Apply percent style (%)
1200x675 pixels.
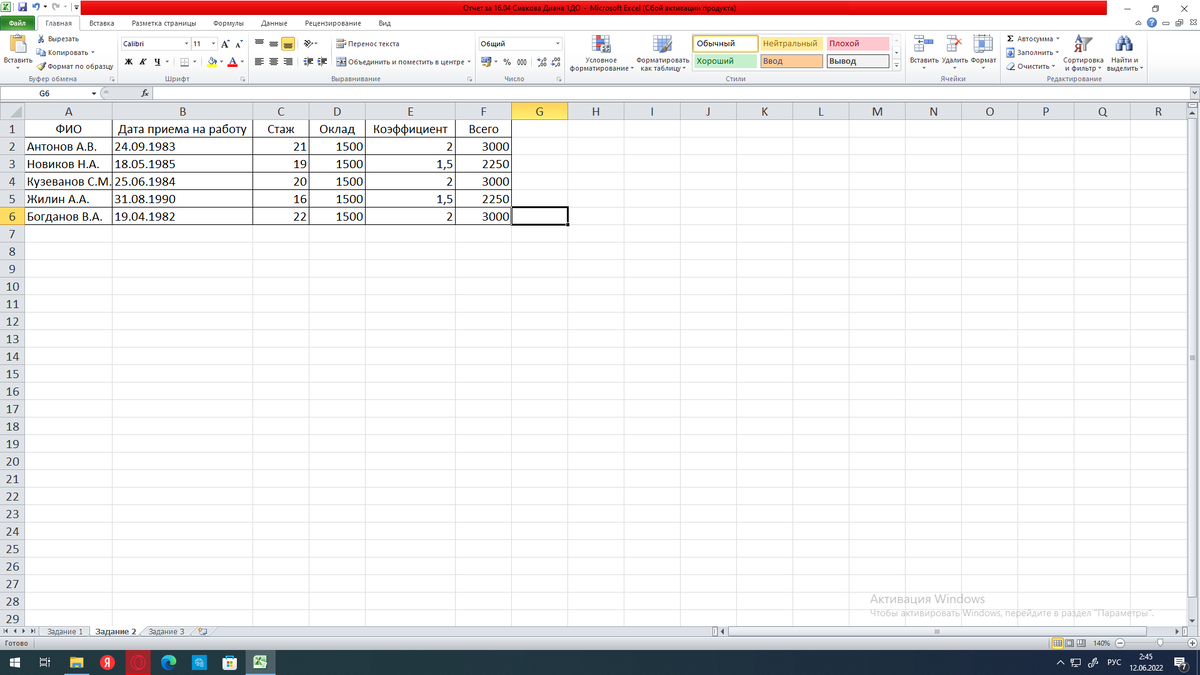507,62
